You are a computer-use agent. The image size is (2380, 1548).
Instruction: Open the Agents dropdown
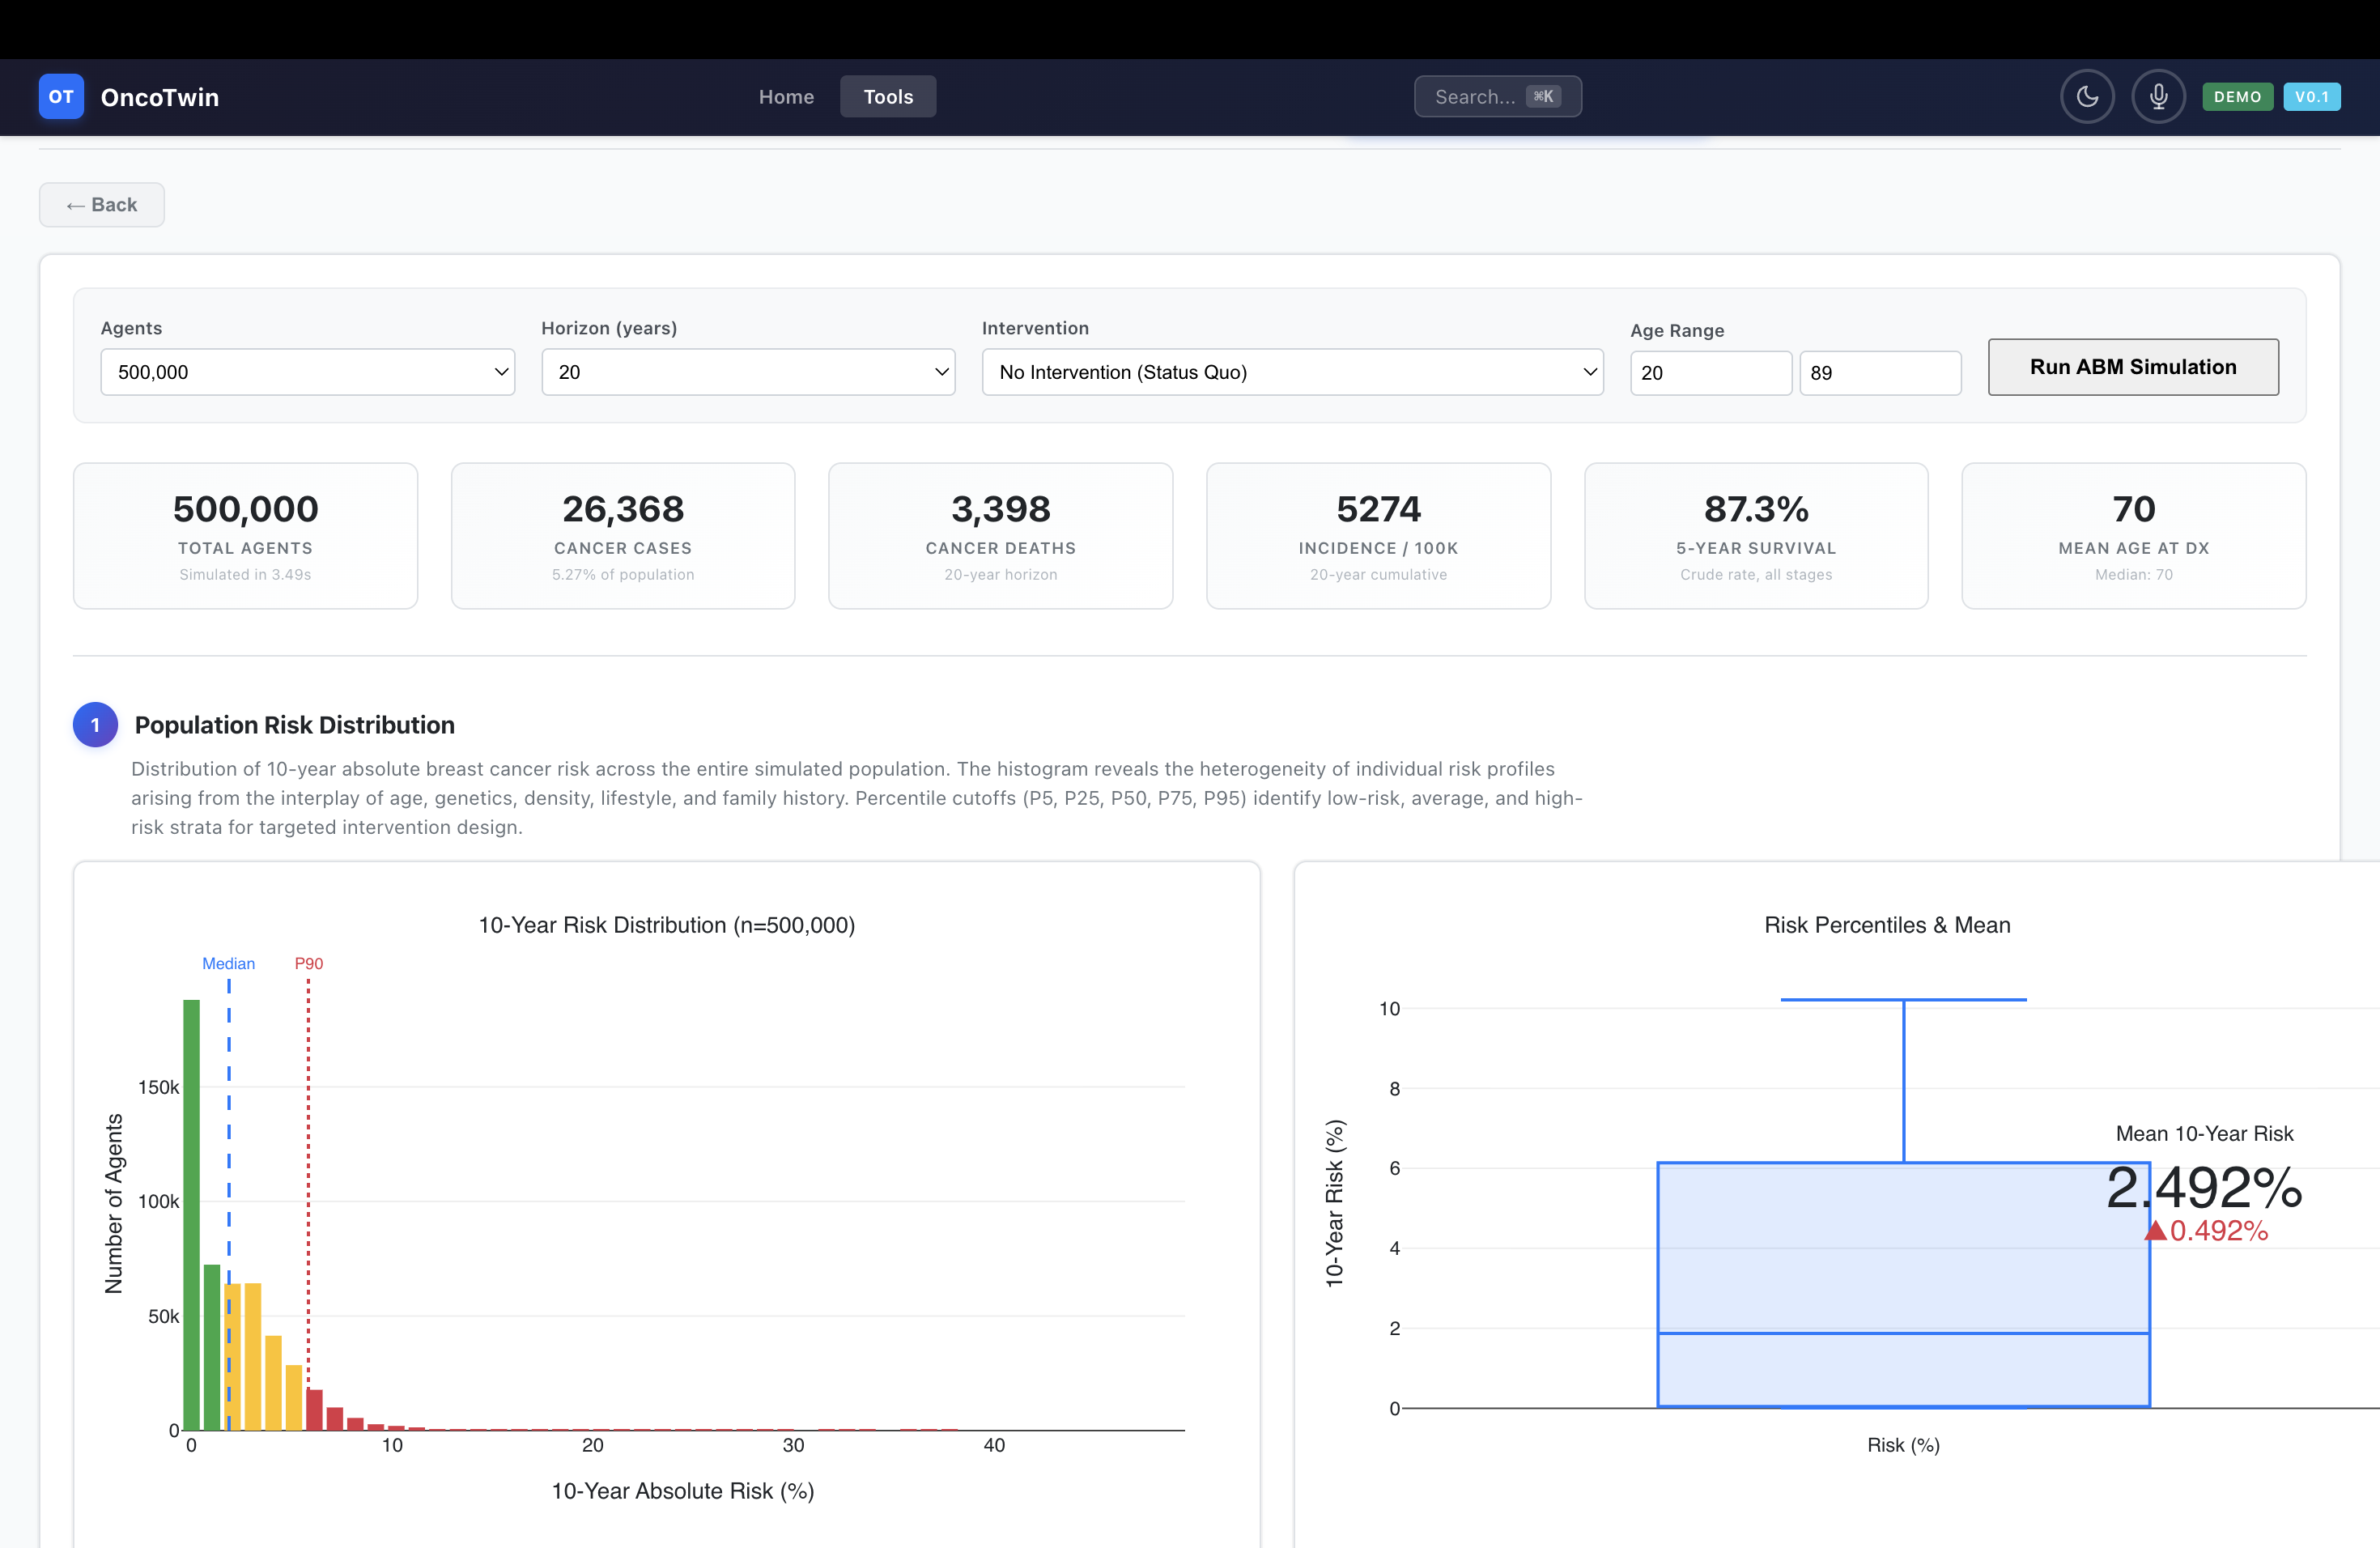coord(307,372)
